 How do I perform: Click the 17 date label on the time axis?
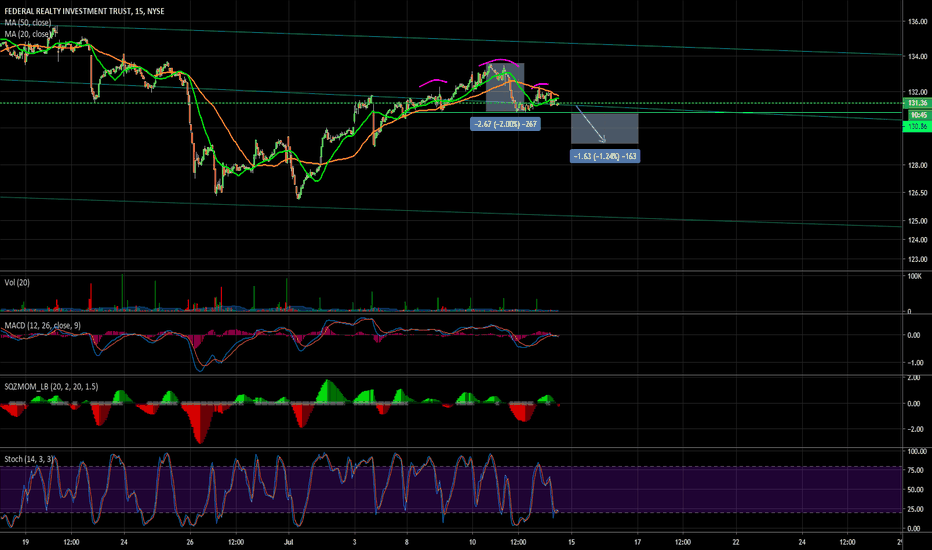pos(637,542)
